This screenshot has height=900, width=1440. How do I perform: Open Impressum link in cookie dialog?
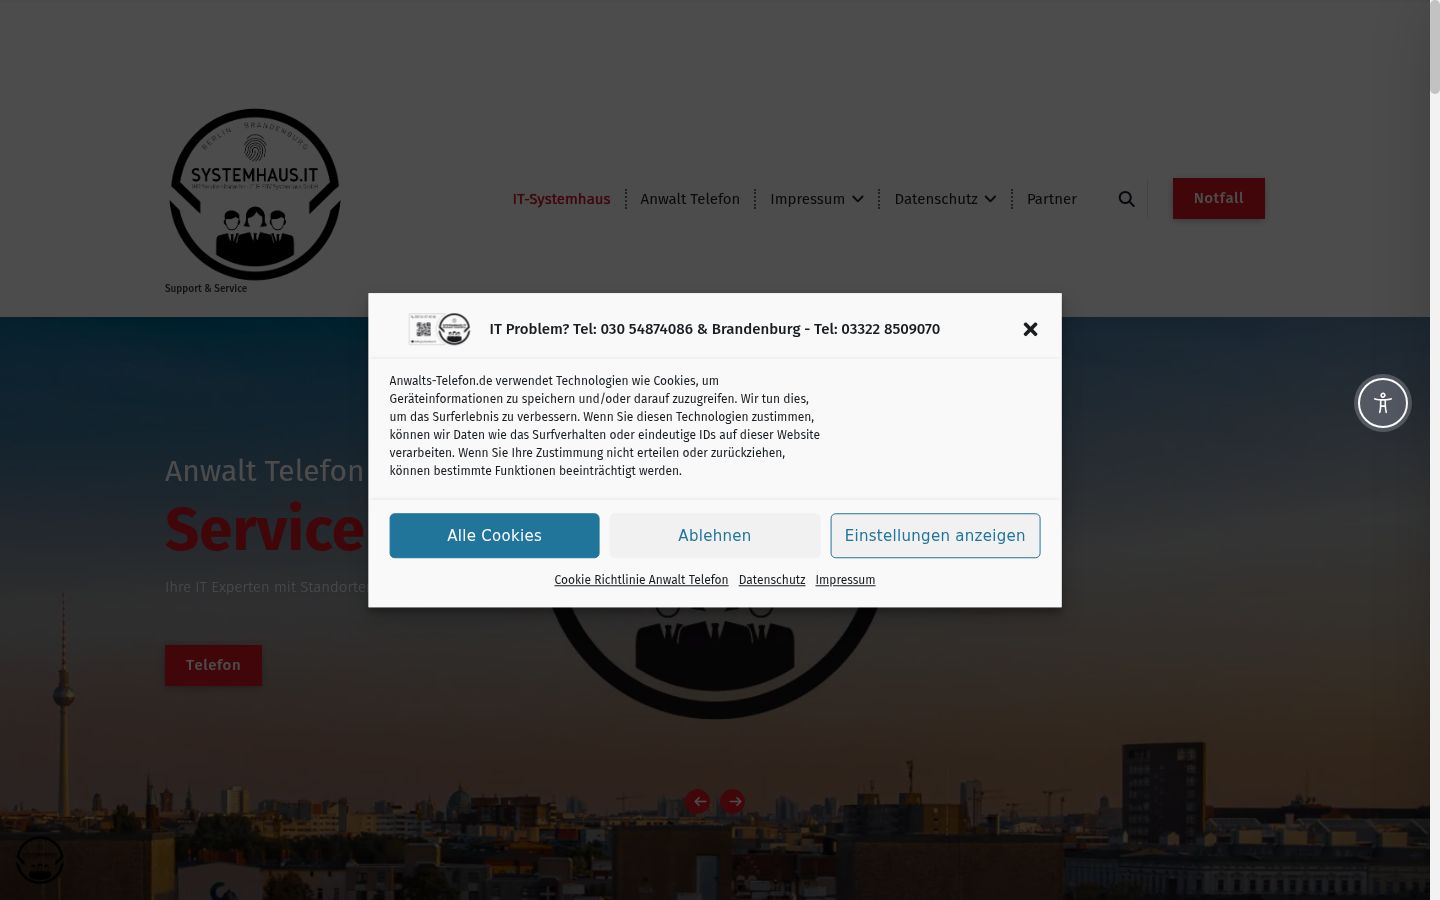click(x=845, y=580)
